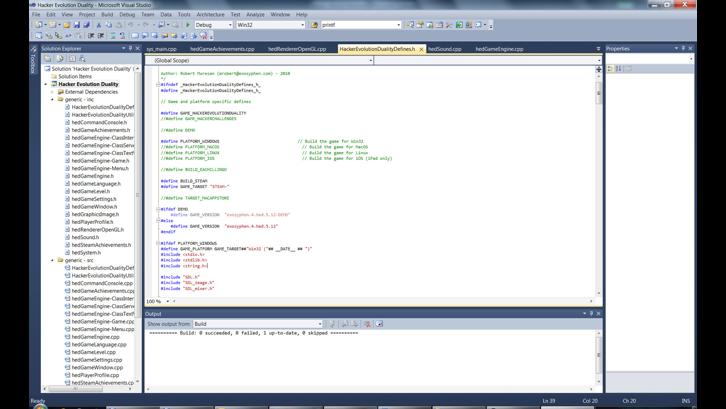
Task: Select hedSystem.h file
Action: coord(86,252)
